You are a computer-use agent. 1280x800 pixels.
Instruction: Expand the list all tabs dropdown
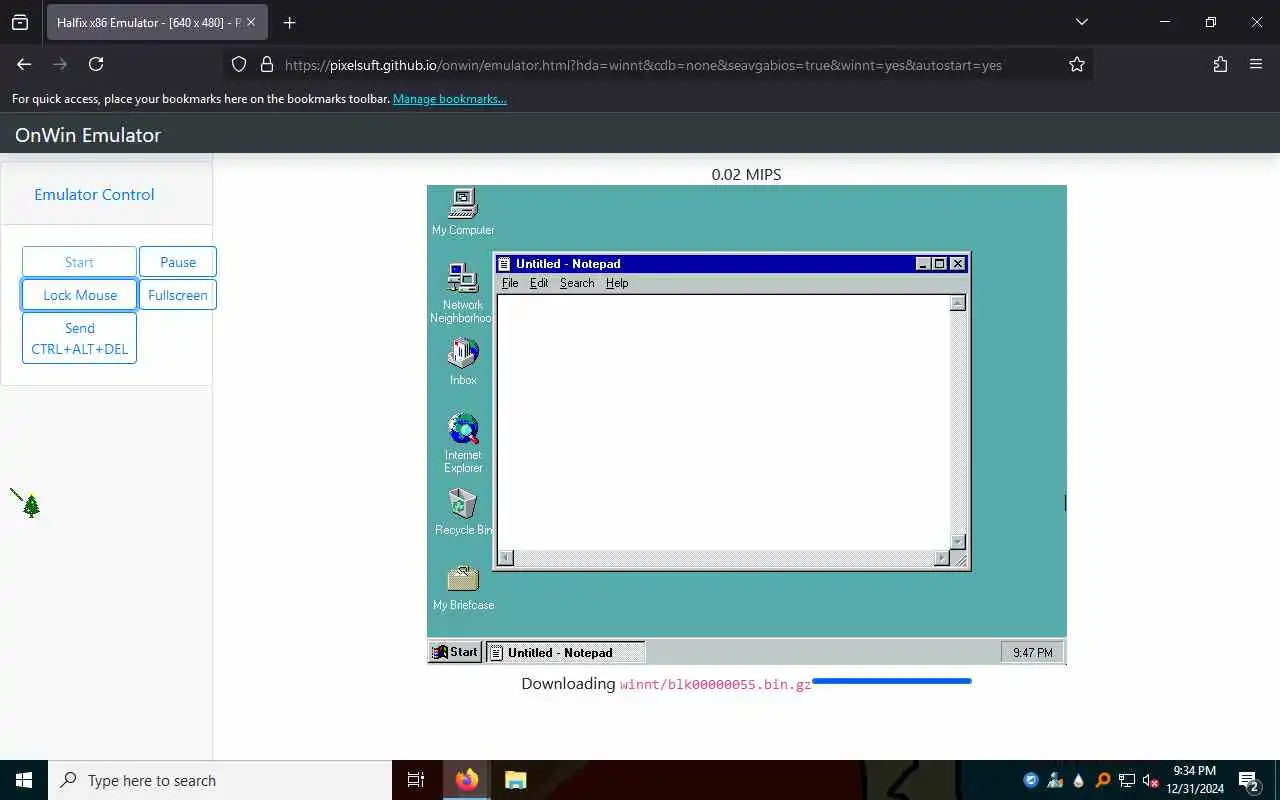point(1081,22)
